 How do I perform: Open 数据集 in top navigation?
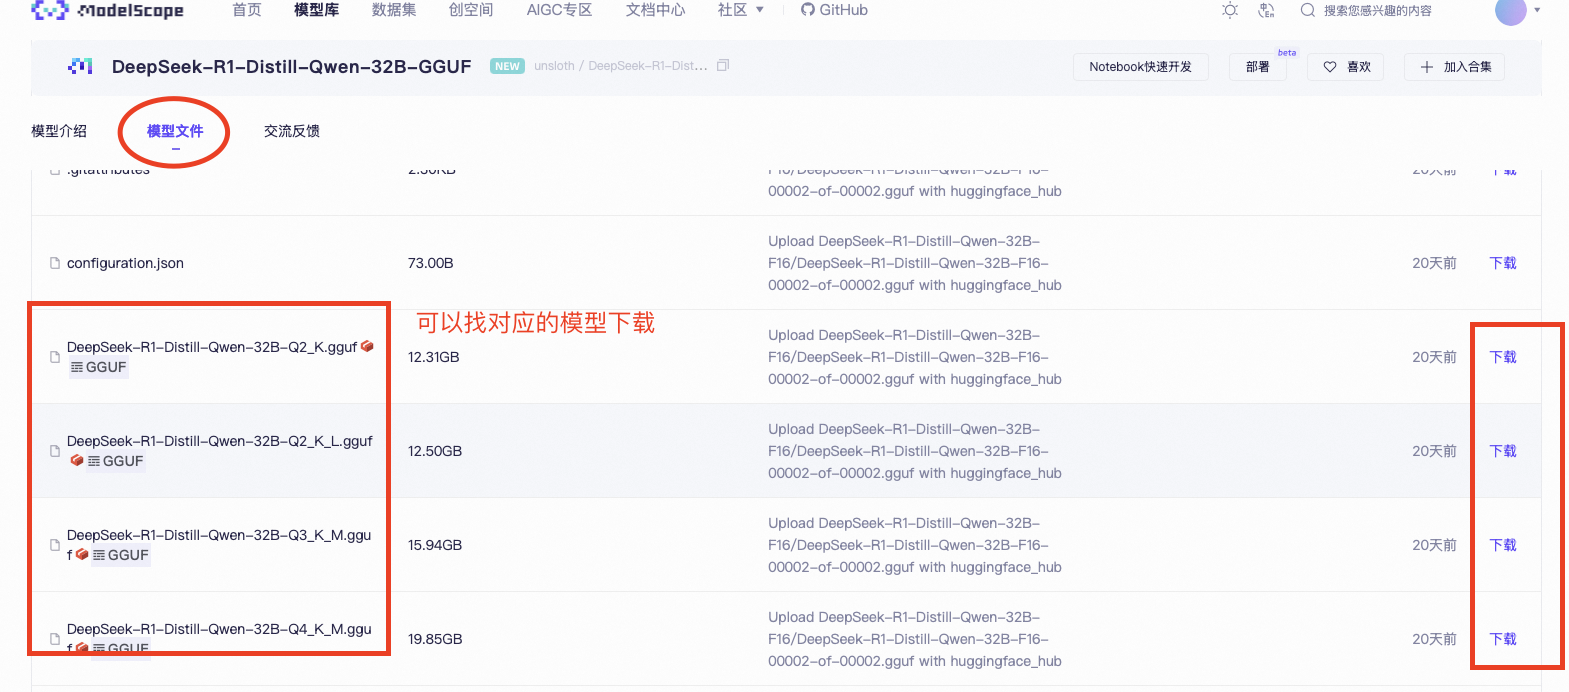(x=394, y=10)
